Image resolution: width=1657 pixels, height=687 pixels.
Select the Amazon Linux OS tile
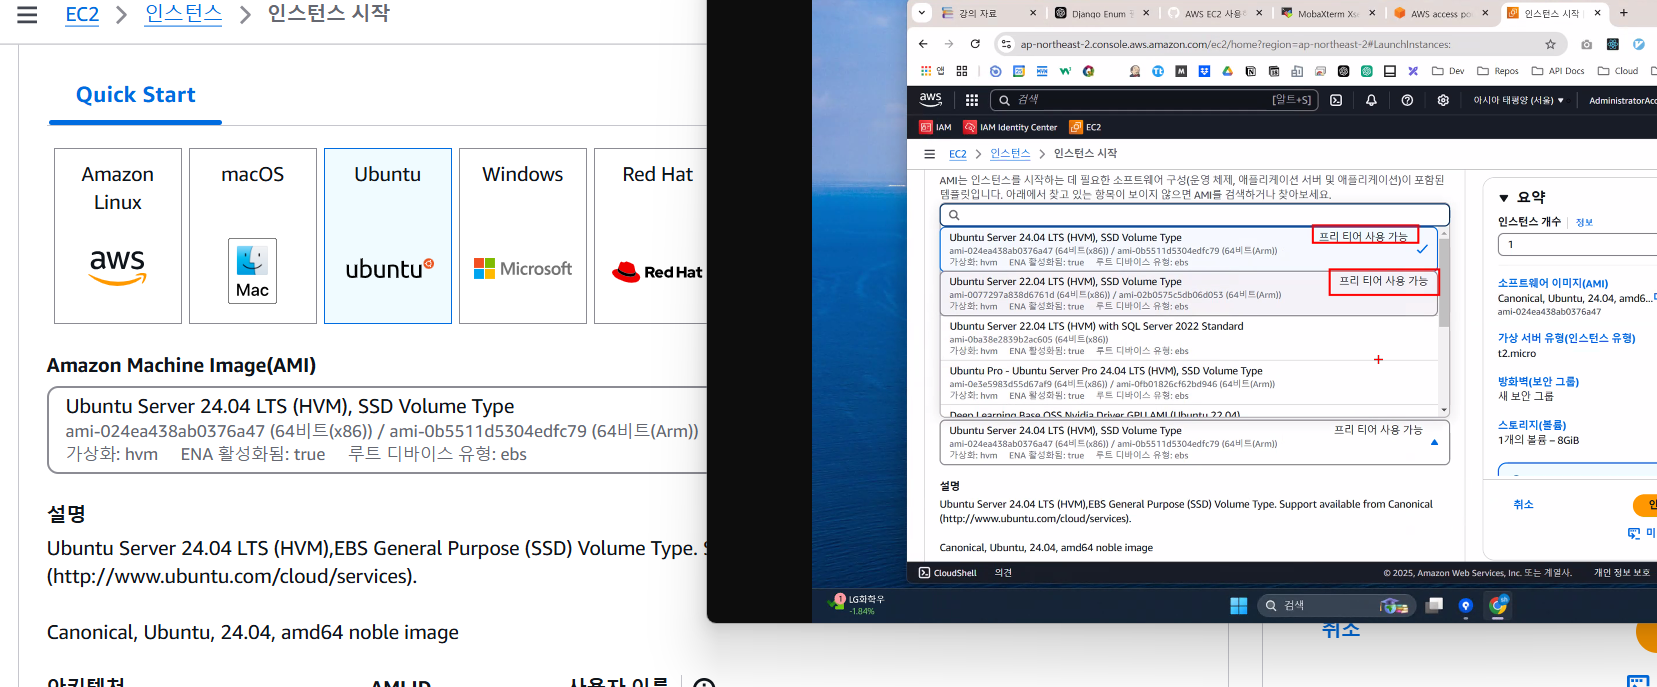tap(118, 236)
